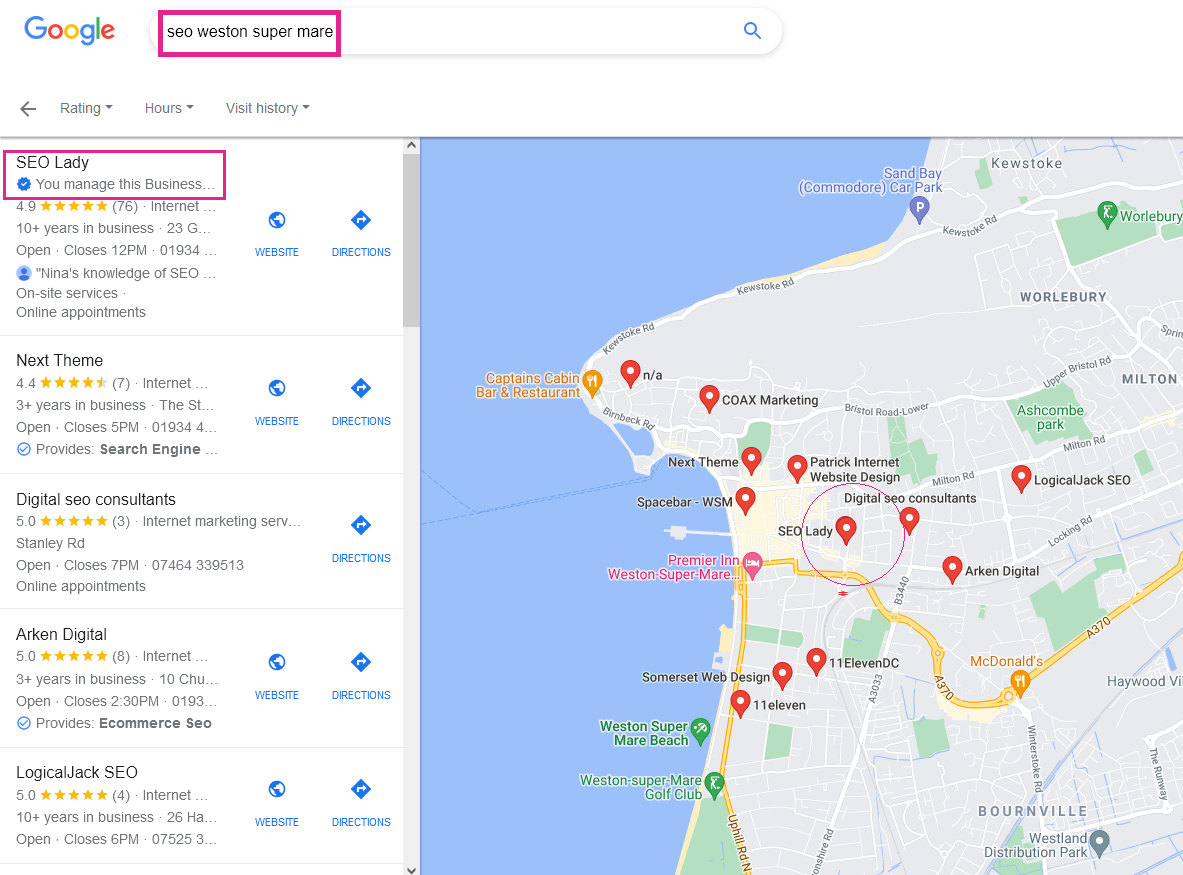This screenshot has width=1183, height=875.
Task: Click Westland Distribution Park pin
Action: (x=1099, y=843)
